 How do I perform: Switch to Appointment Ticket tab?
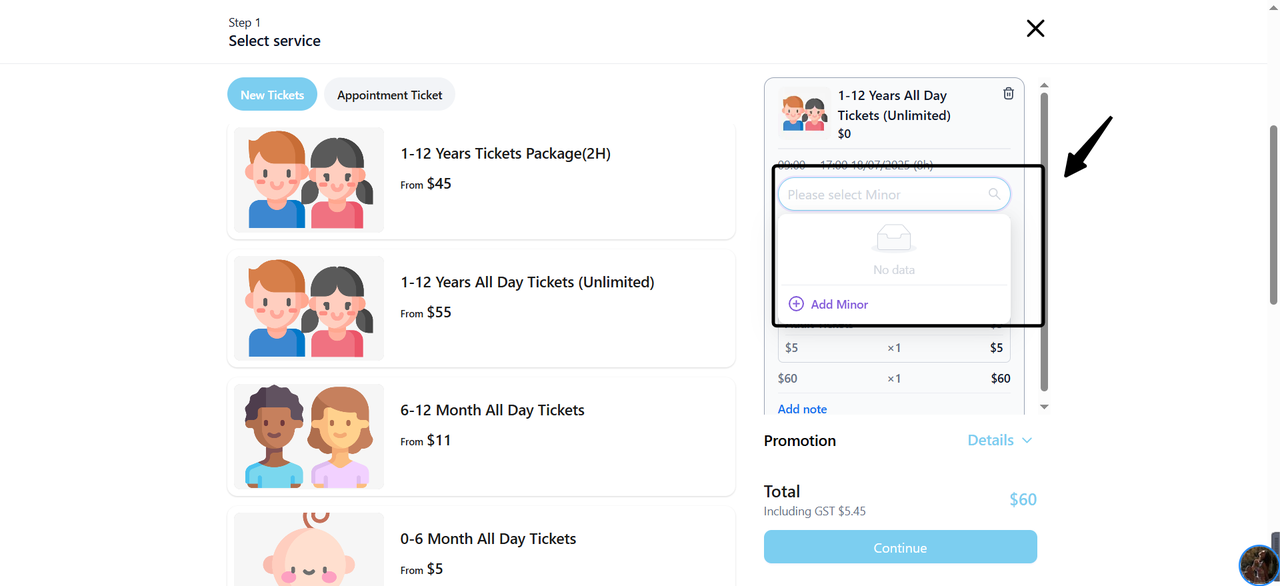coord(389,95)
